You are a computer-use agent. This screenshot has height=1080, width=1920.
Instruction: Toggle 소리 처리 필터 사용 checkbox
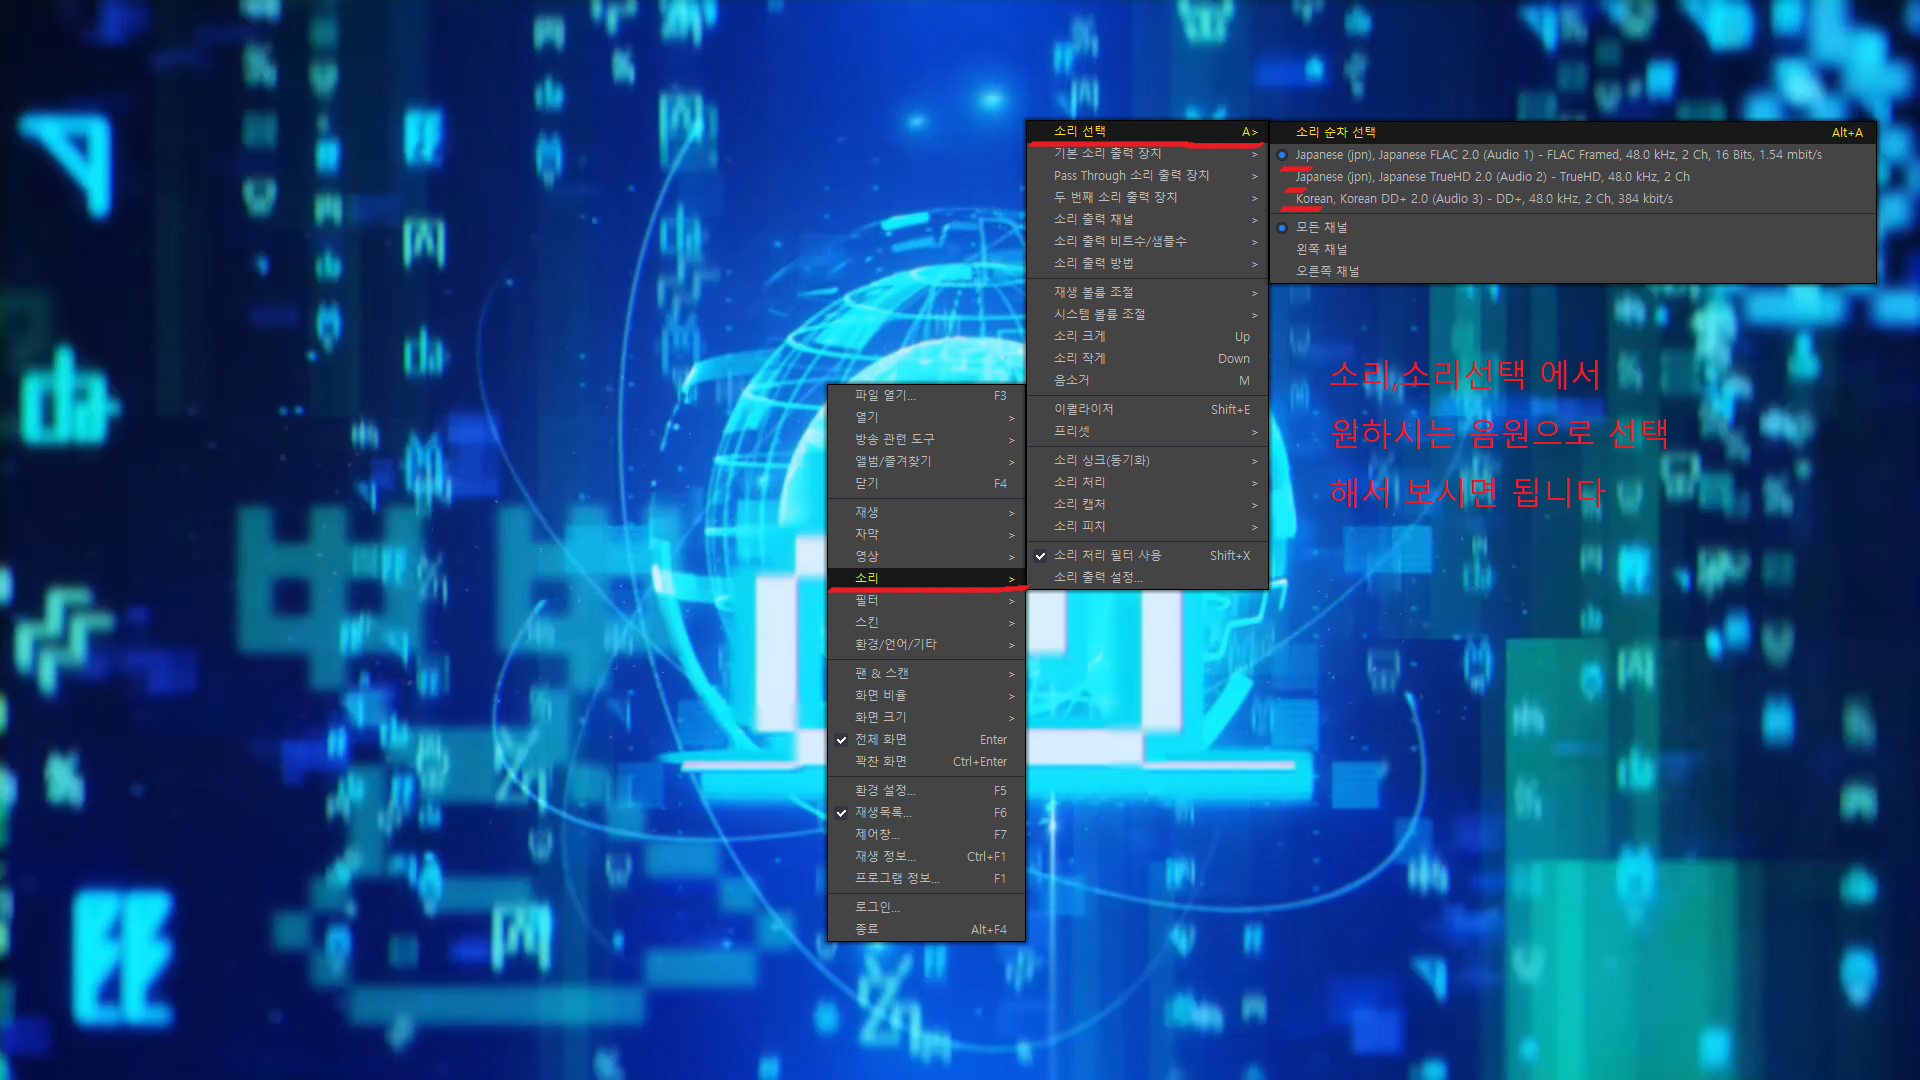1107,556
